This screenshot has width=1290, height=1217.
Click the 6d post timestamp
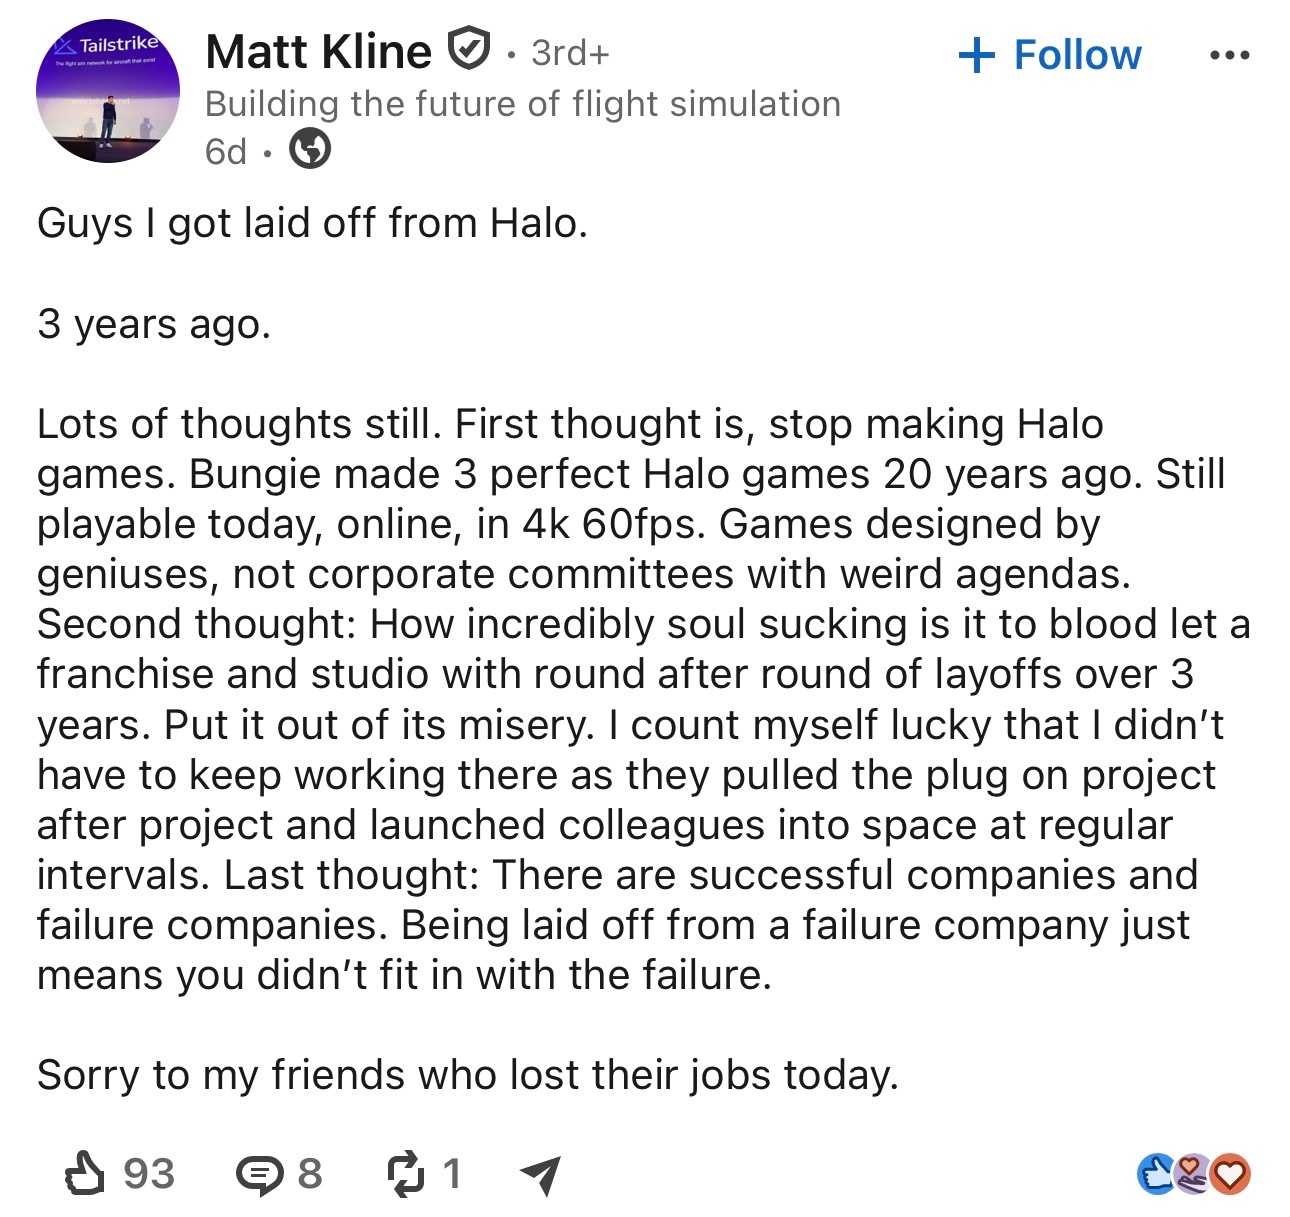pos(226,152)
